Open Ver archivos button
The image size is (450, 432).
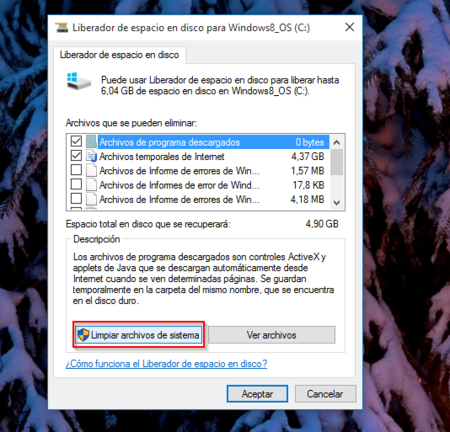click(x=272, y=335)
